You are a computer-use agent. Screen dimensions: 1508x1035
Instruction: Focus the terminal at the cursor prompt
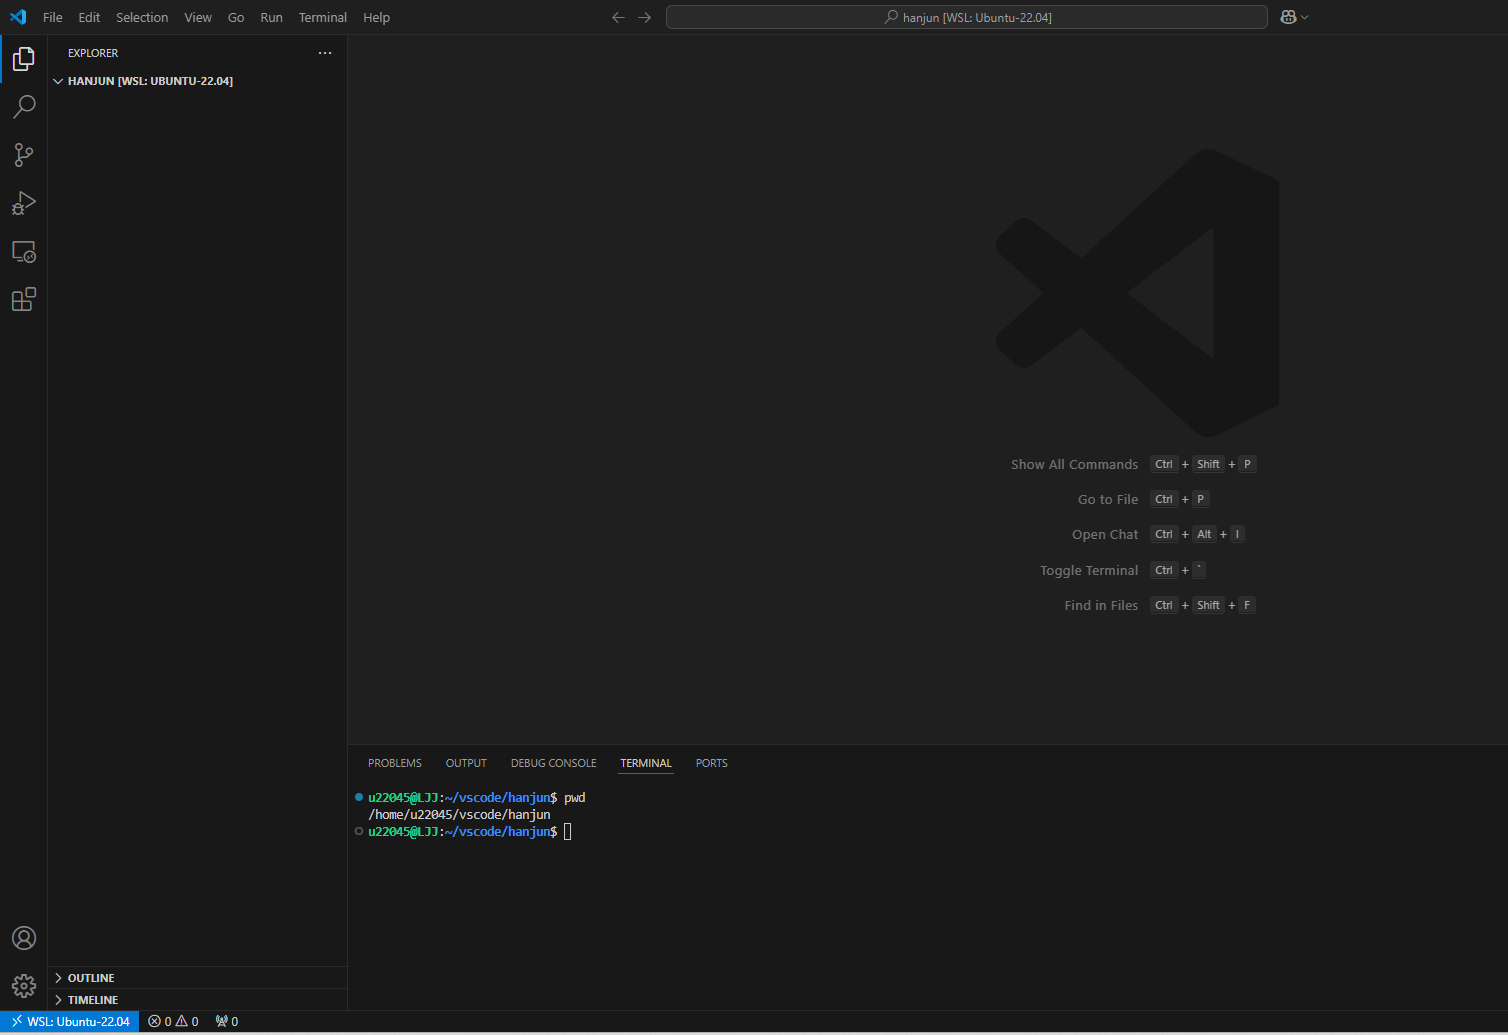568,832
